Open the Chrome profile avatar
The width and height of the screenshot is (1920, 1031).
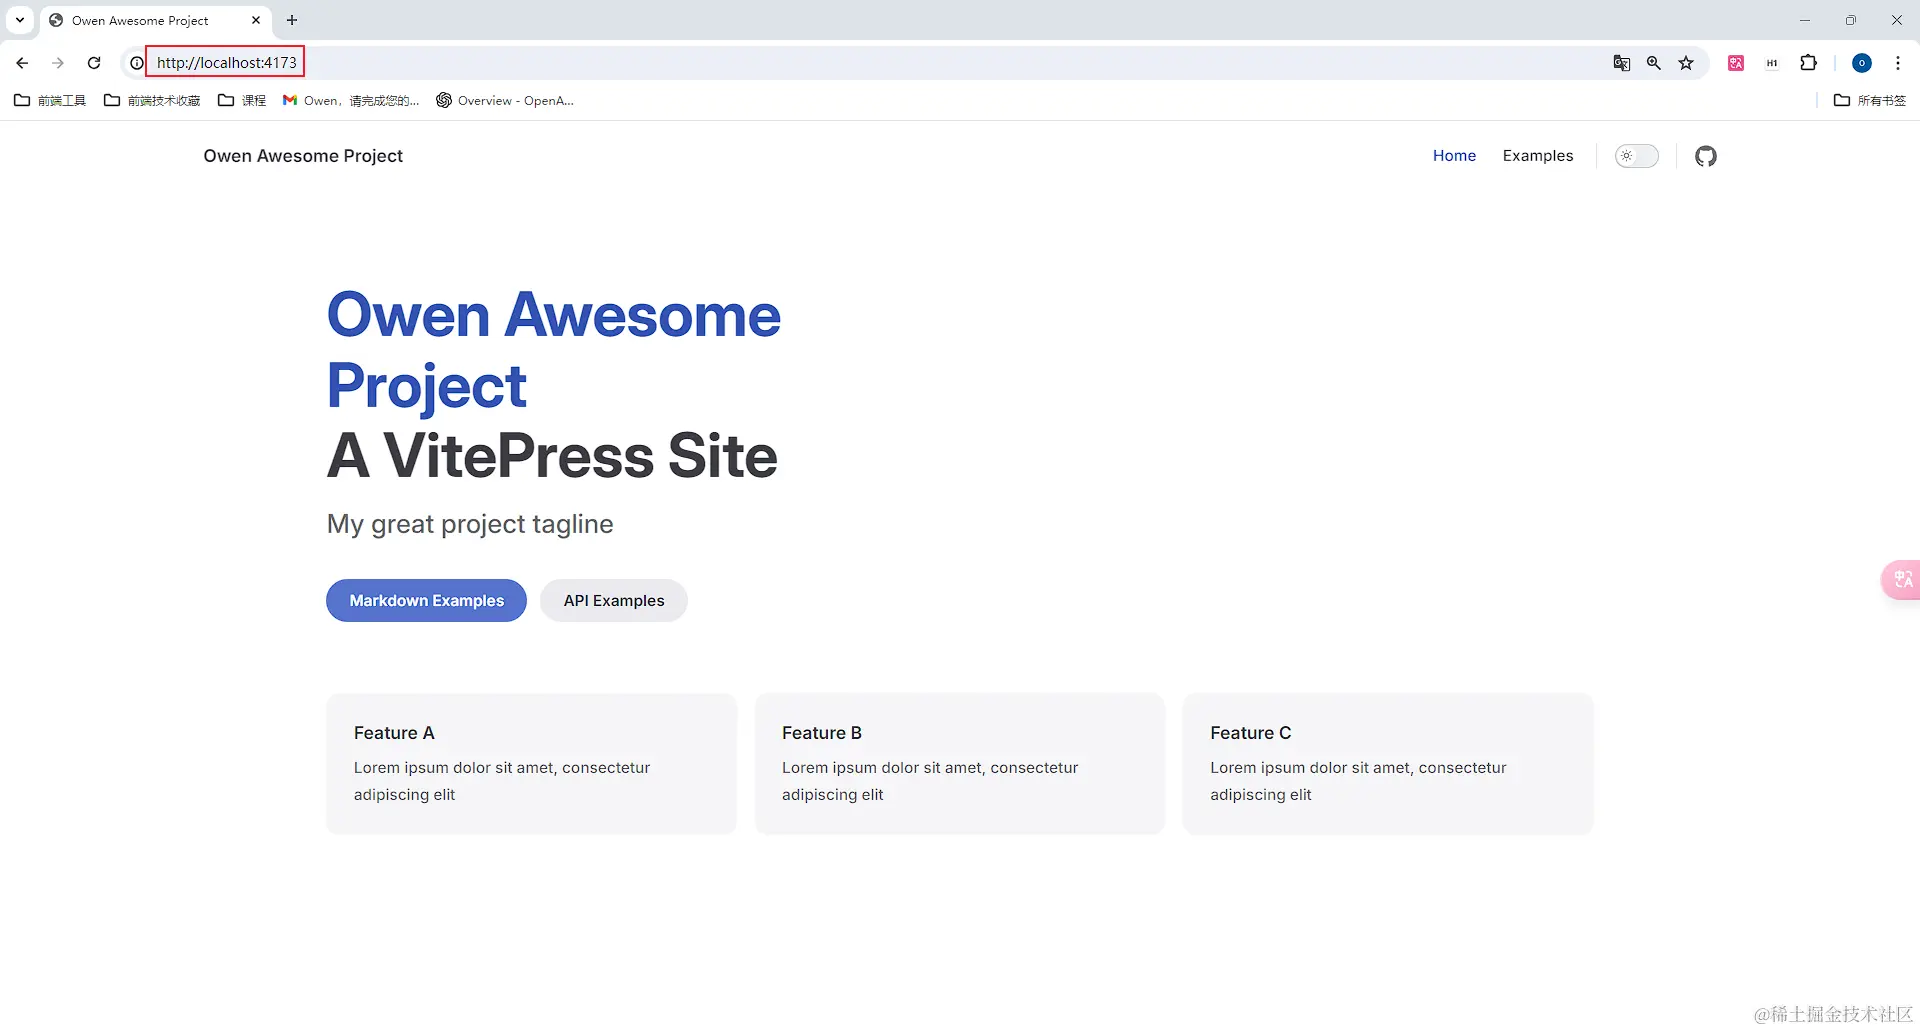pos(1862,63)
